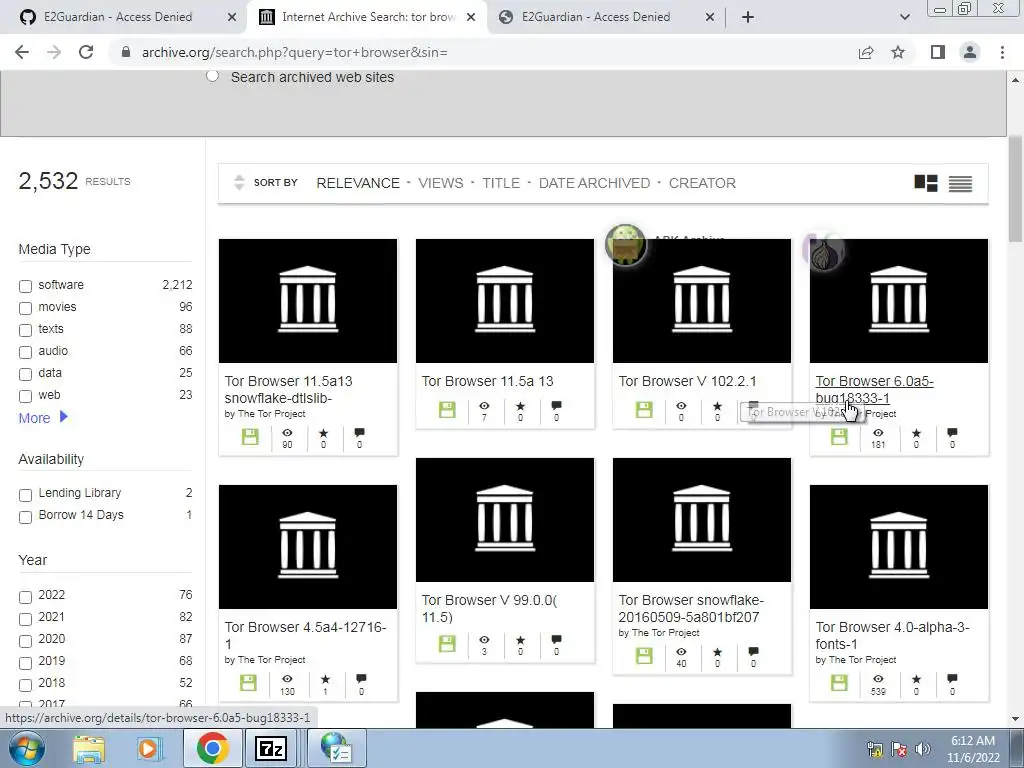
Task: Click software floppy icon under Tor Browser 4.0-alpha-3-fonts-1
Action: (839, 683)
